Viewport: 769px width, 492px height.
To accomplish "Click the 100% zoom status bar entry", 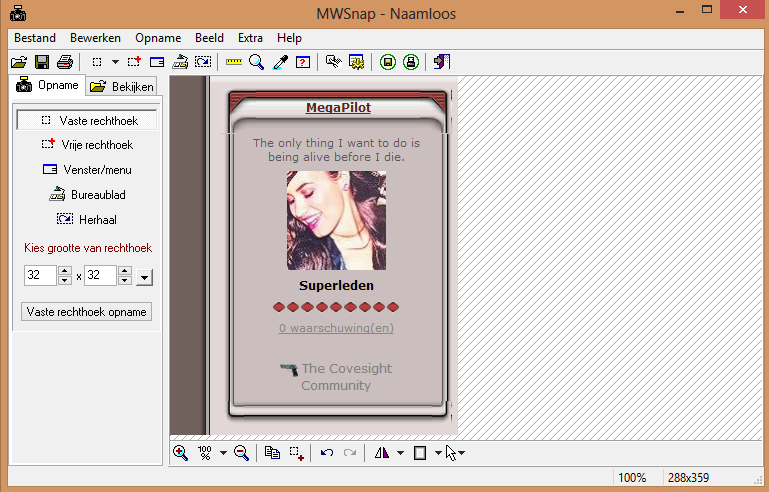I will click(x=632, y=477).
